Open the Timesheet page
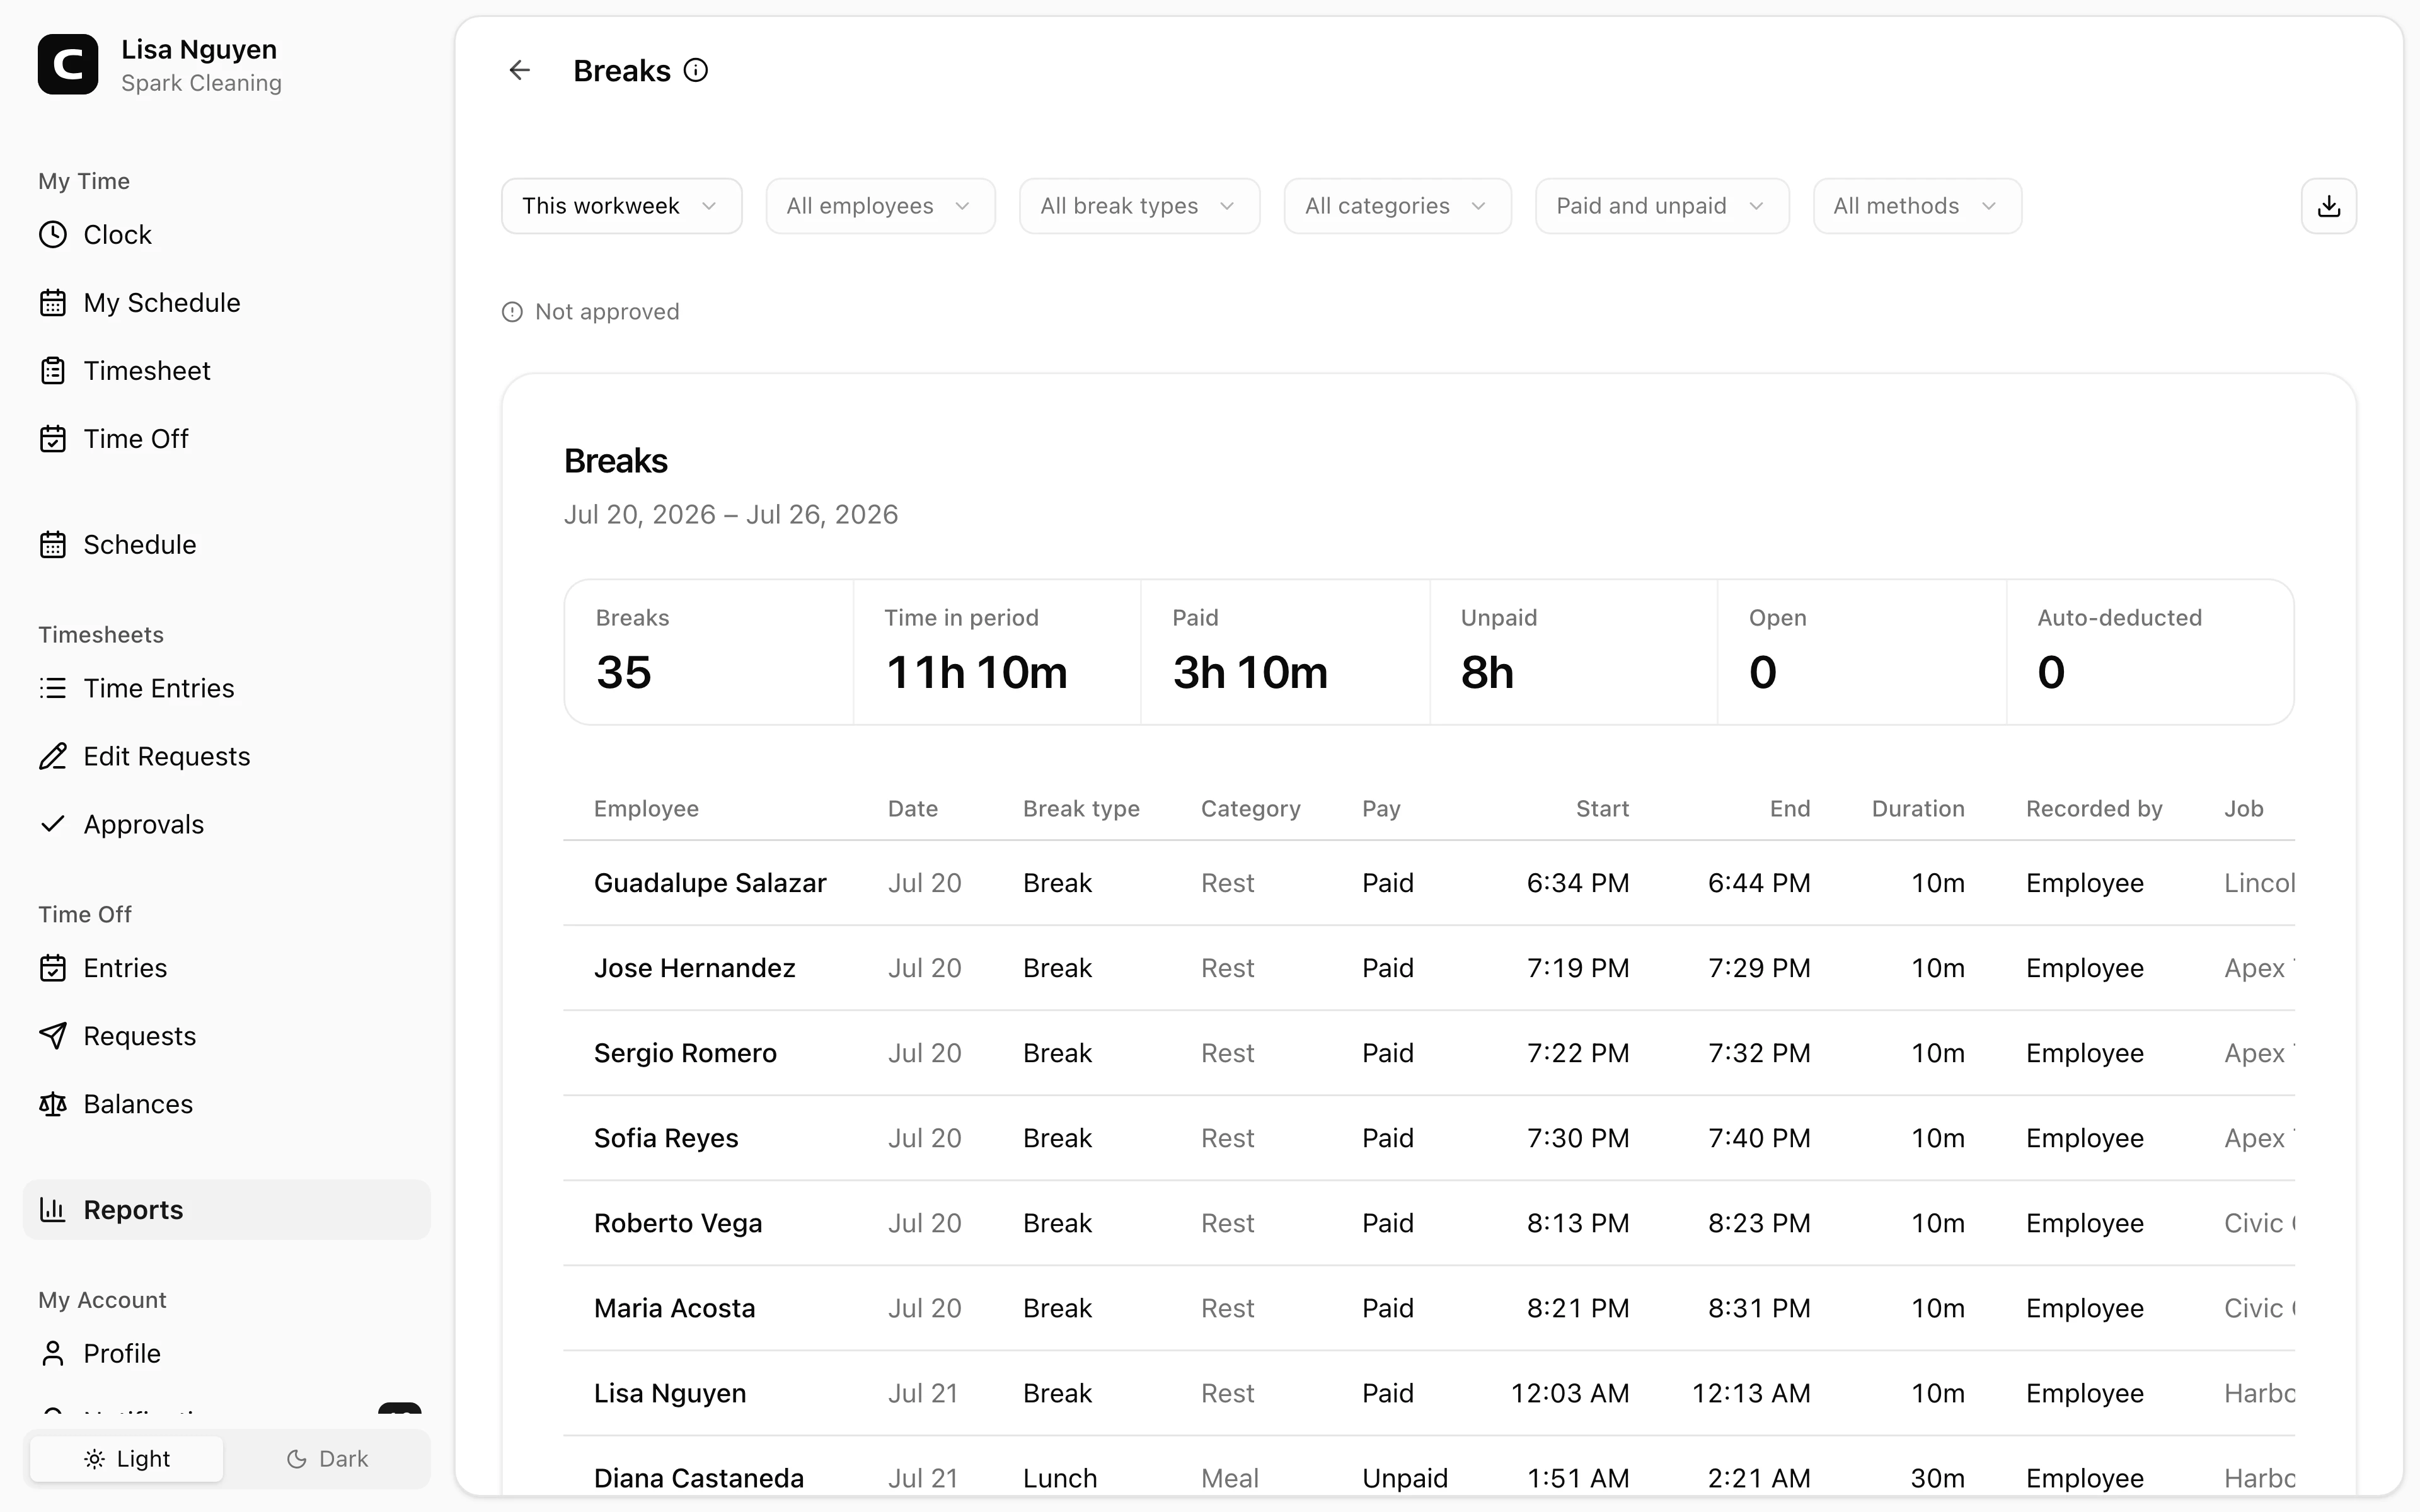This screenshot has width=2420, height=1512. 227,371
